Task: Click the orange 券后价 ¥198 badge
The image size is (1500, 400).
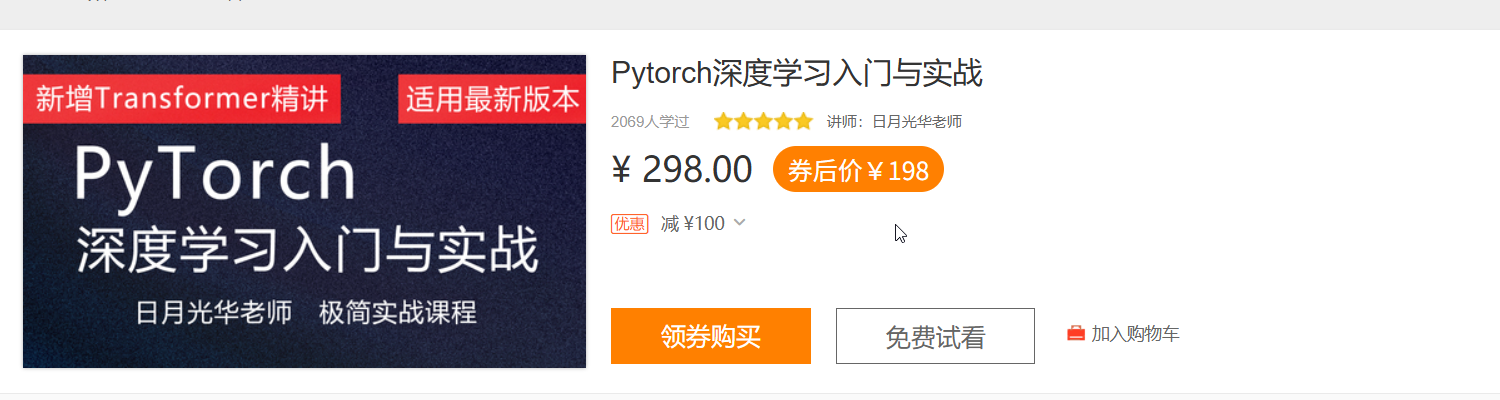Action: pyautogui.click(x=858, y=170)
